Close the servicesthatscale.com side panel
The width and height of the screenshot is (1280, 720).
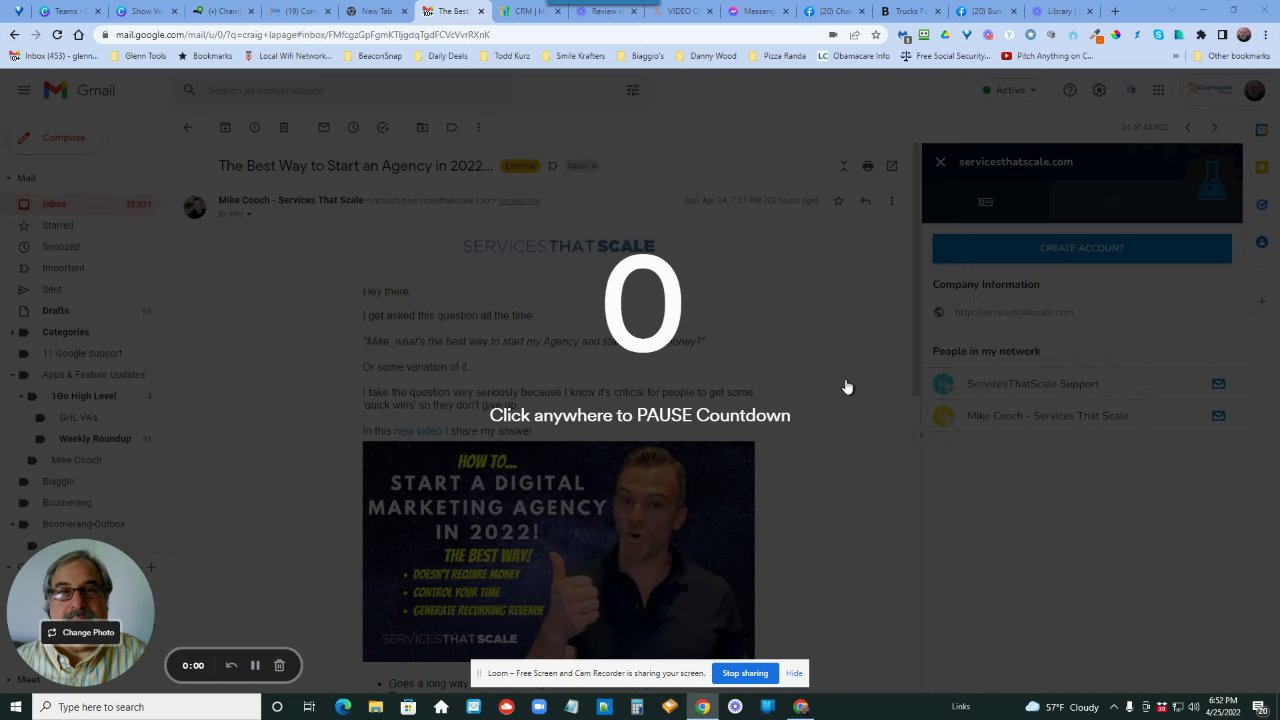[x=940, y=161]
